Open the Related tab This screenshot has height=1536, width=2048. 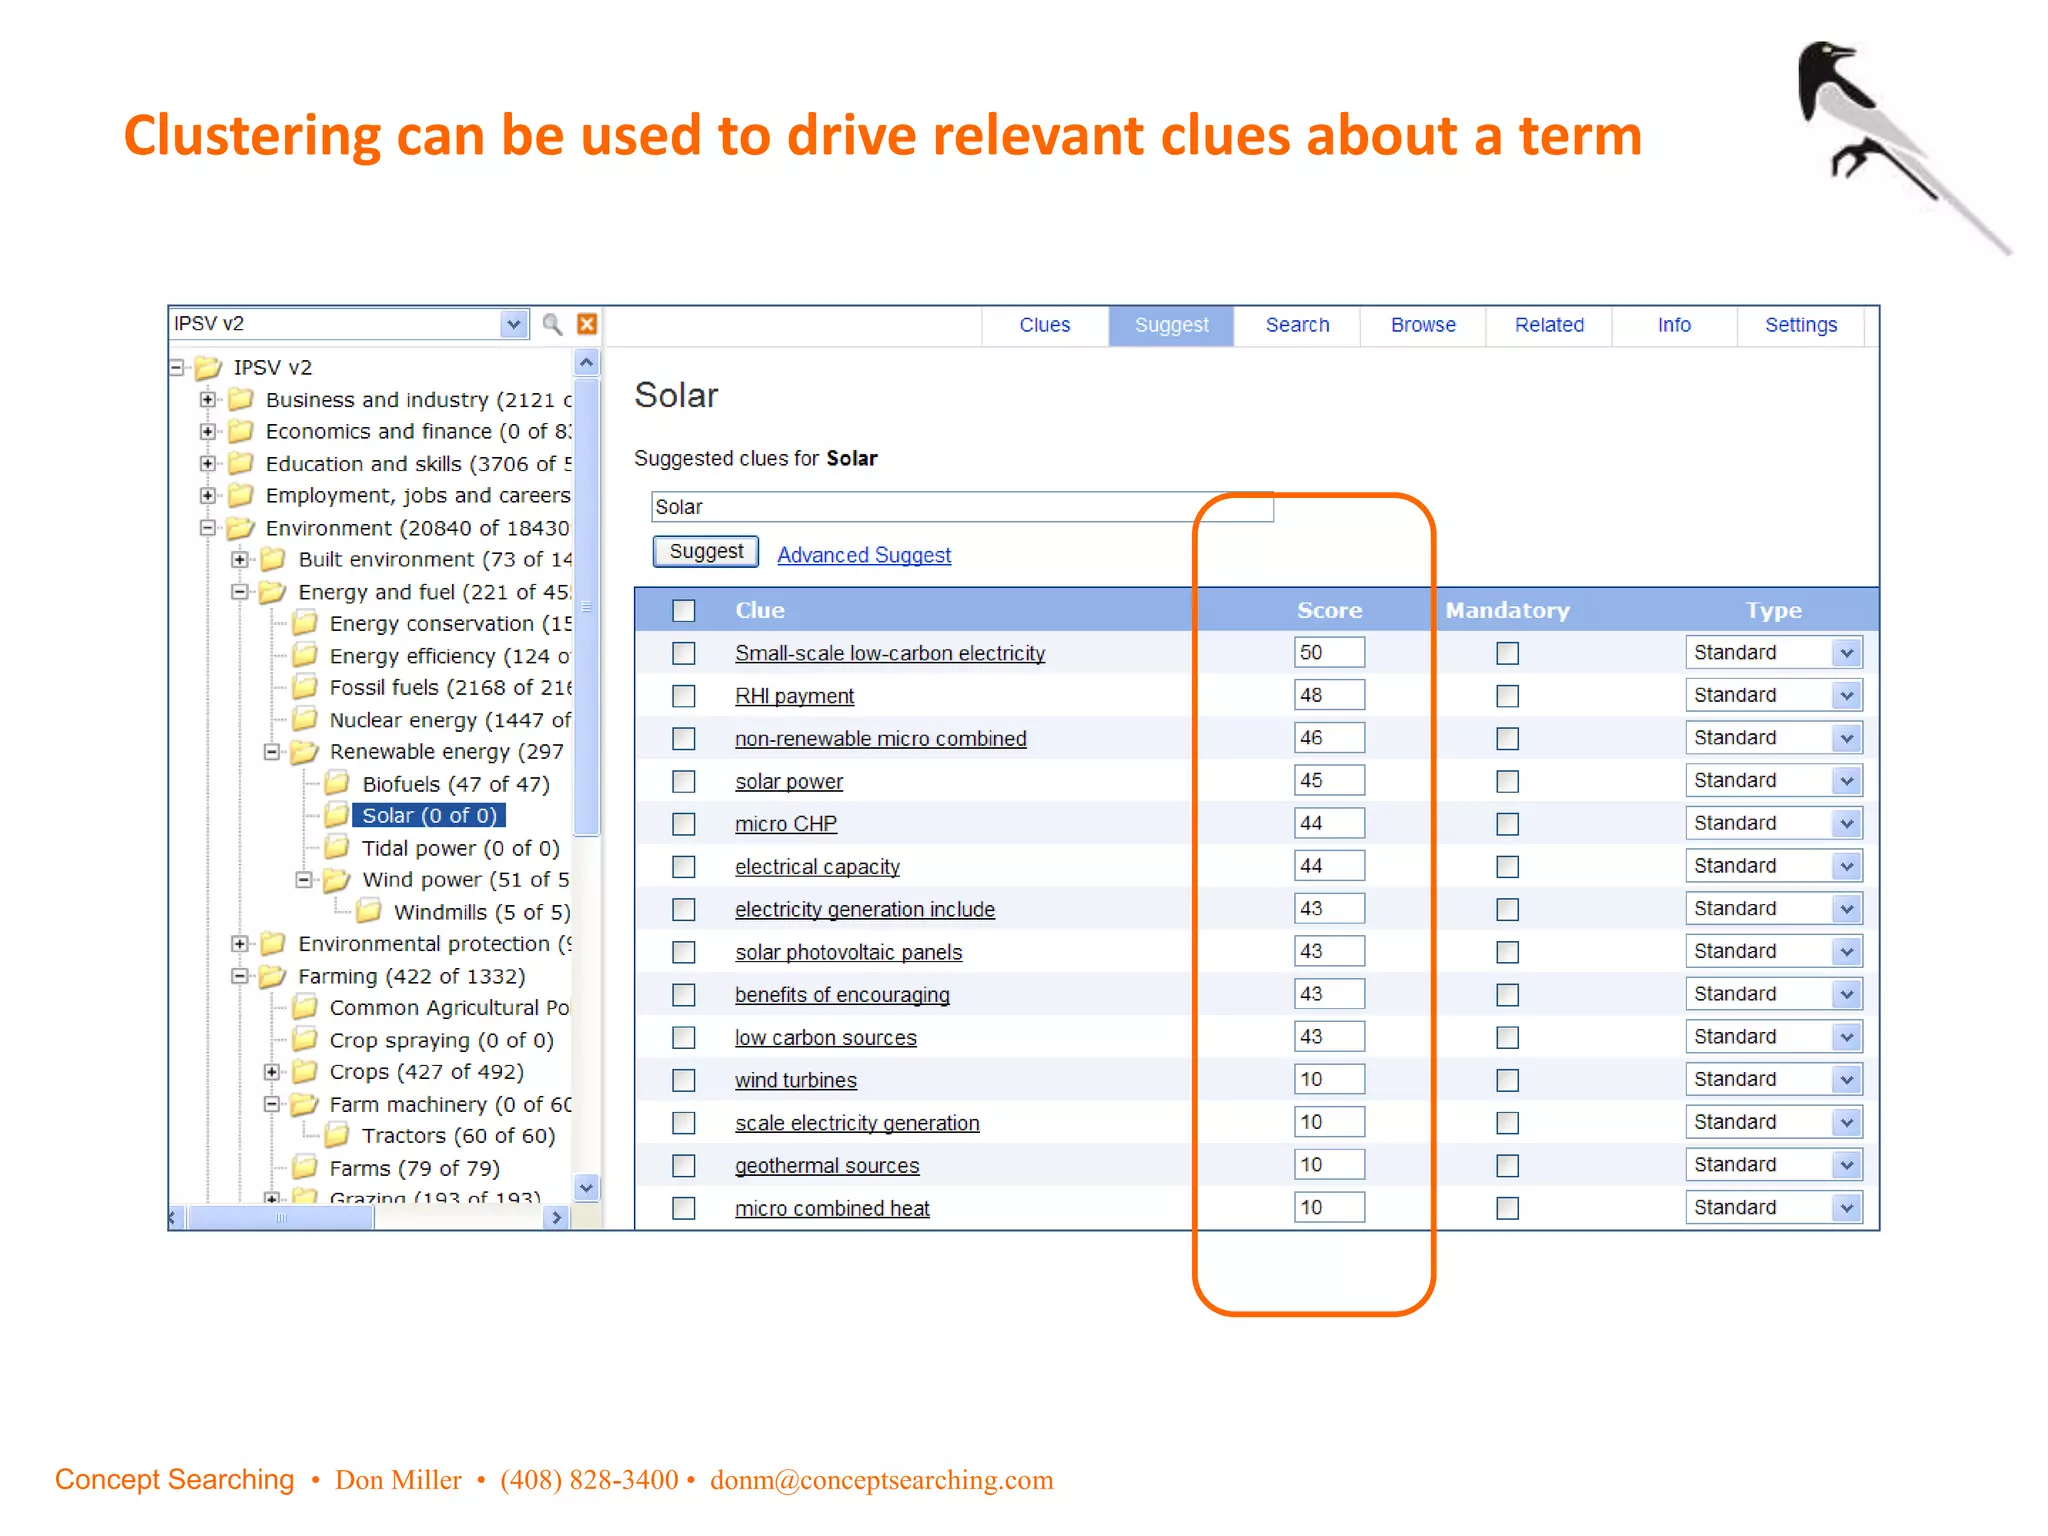[1549, 325]
